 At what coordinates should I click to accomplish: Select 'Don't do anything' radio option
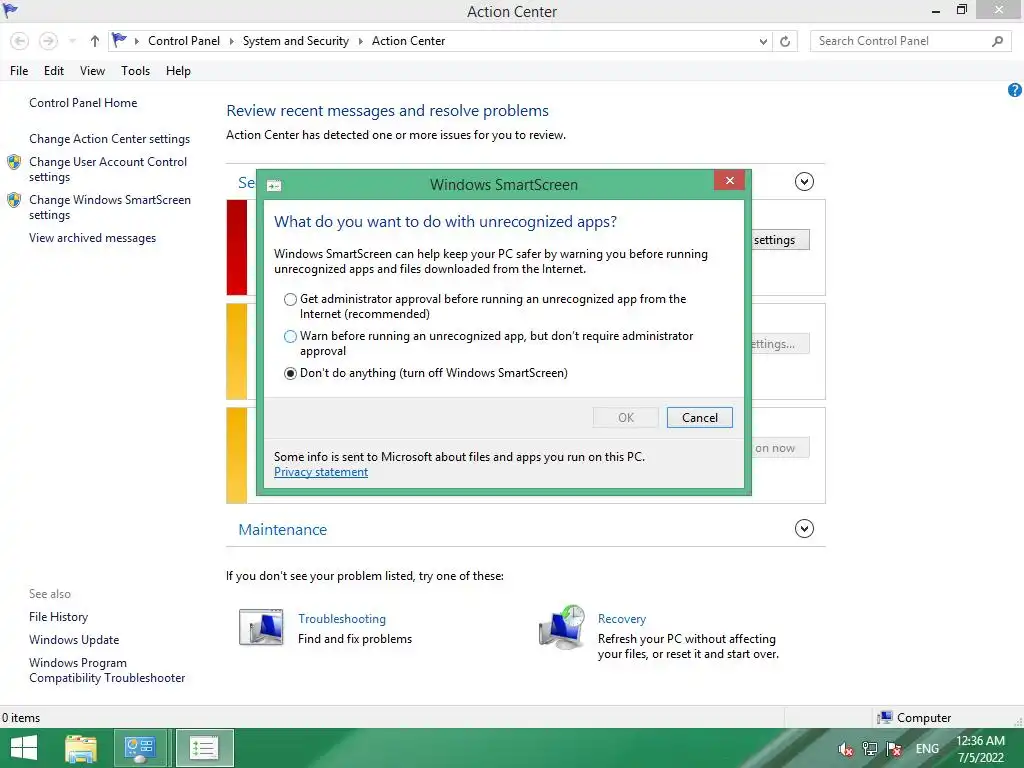[290, 374]
